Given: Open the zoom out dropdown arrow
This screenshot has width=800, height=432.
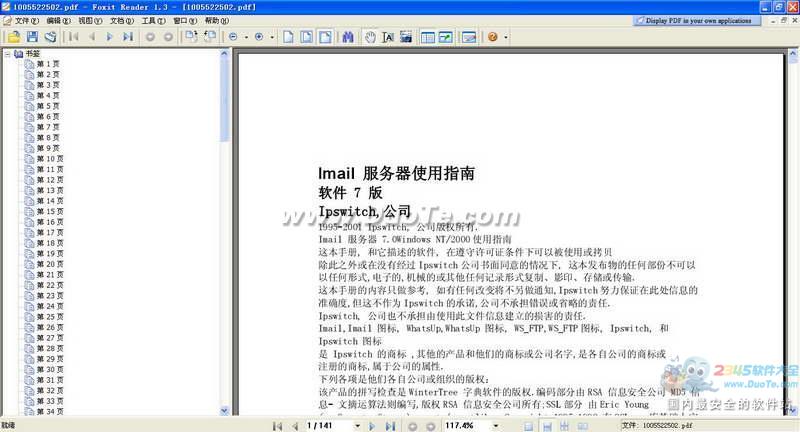Looking at the screenshot, I should click(x=246, y=37).
